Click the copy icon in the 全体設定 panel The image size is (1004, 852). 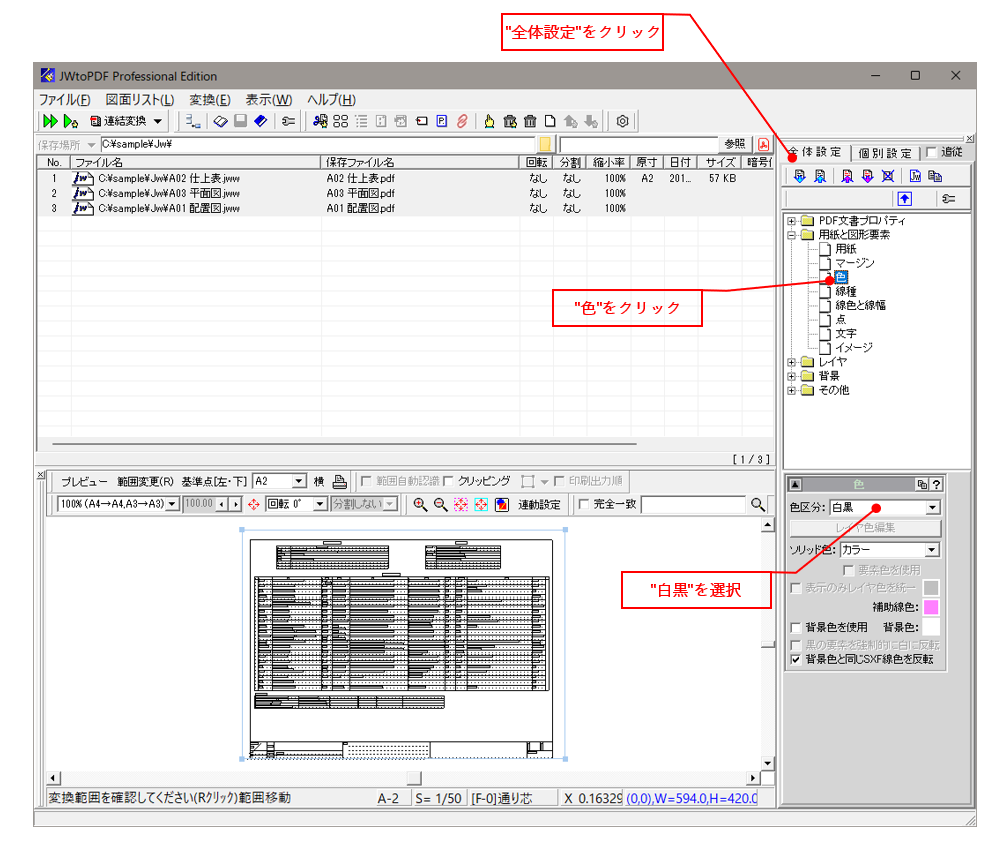[936, 174]
